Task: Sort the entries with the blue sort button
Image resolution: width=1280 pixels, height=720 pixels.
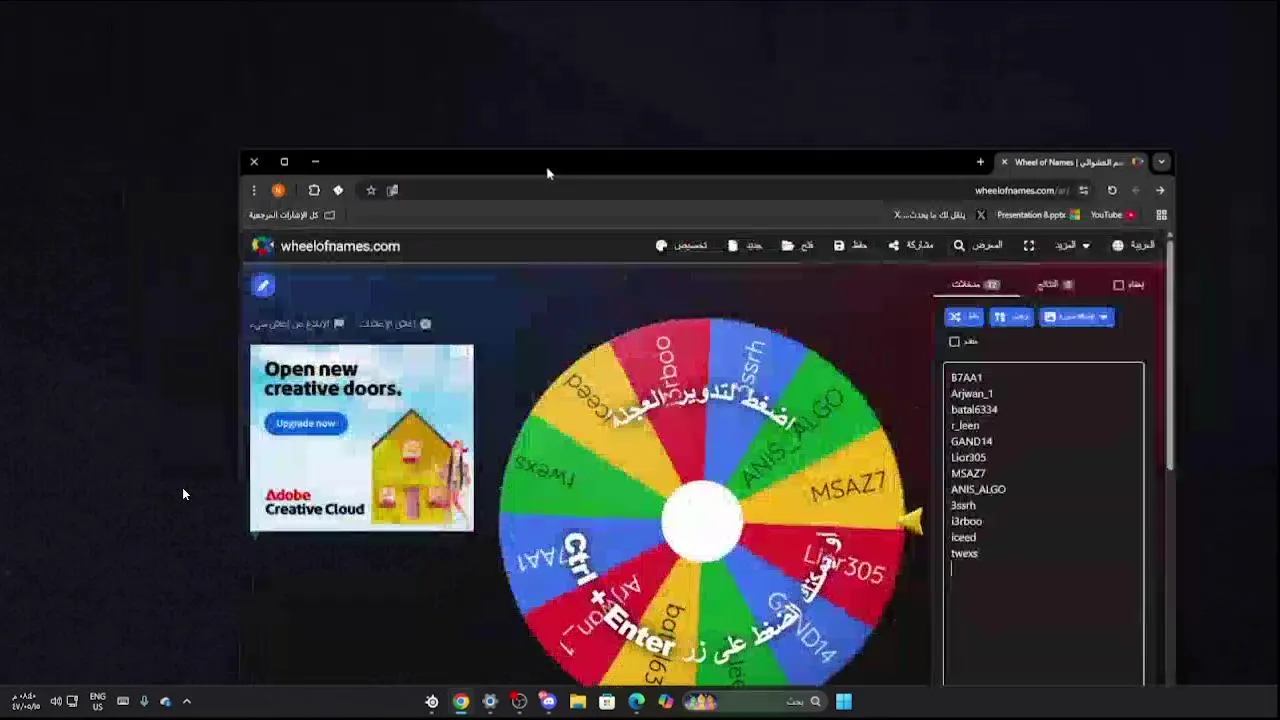Action: (x=1011, y=317)
